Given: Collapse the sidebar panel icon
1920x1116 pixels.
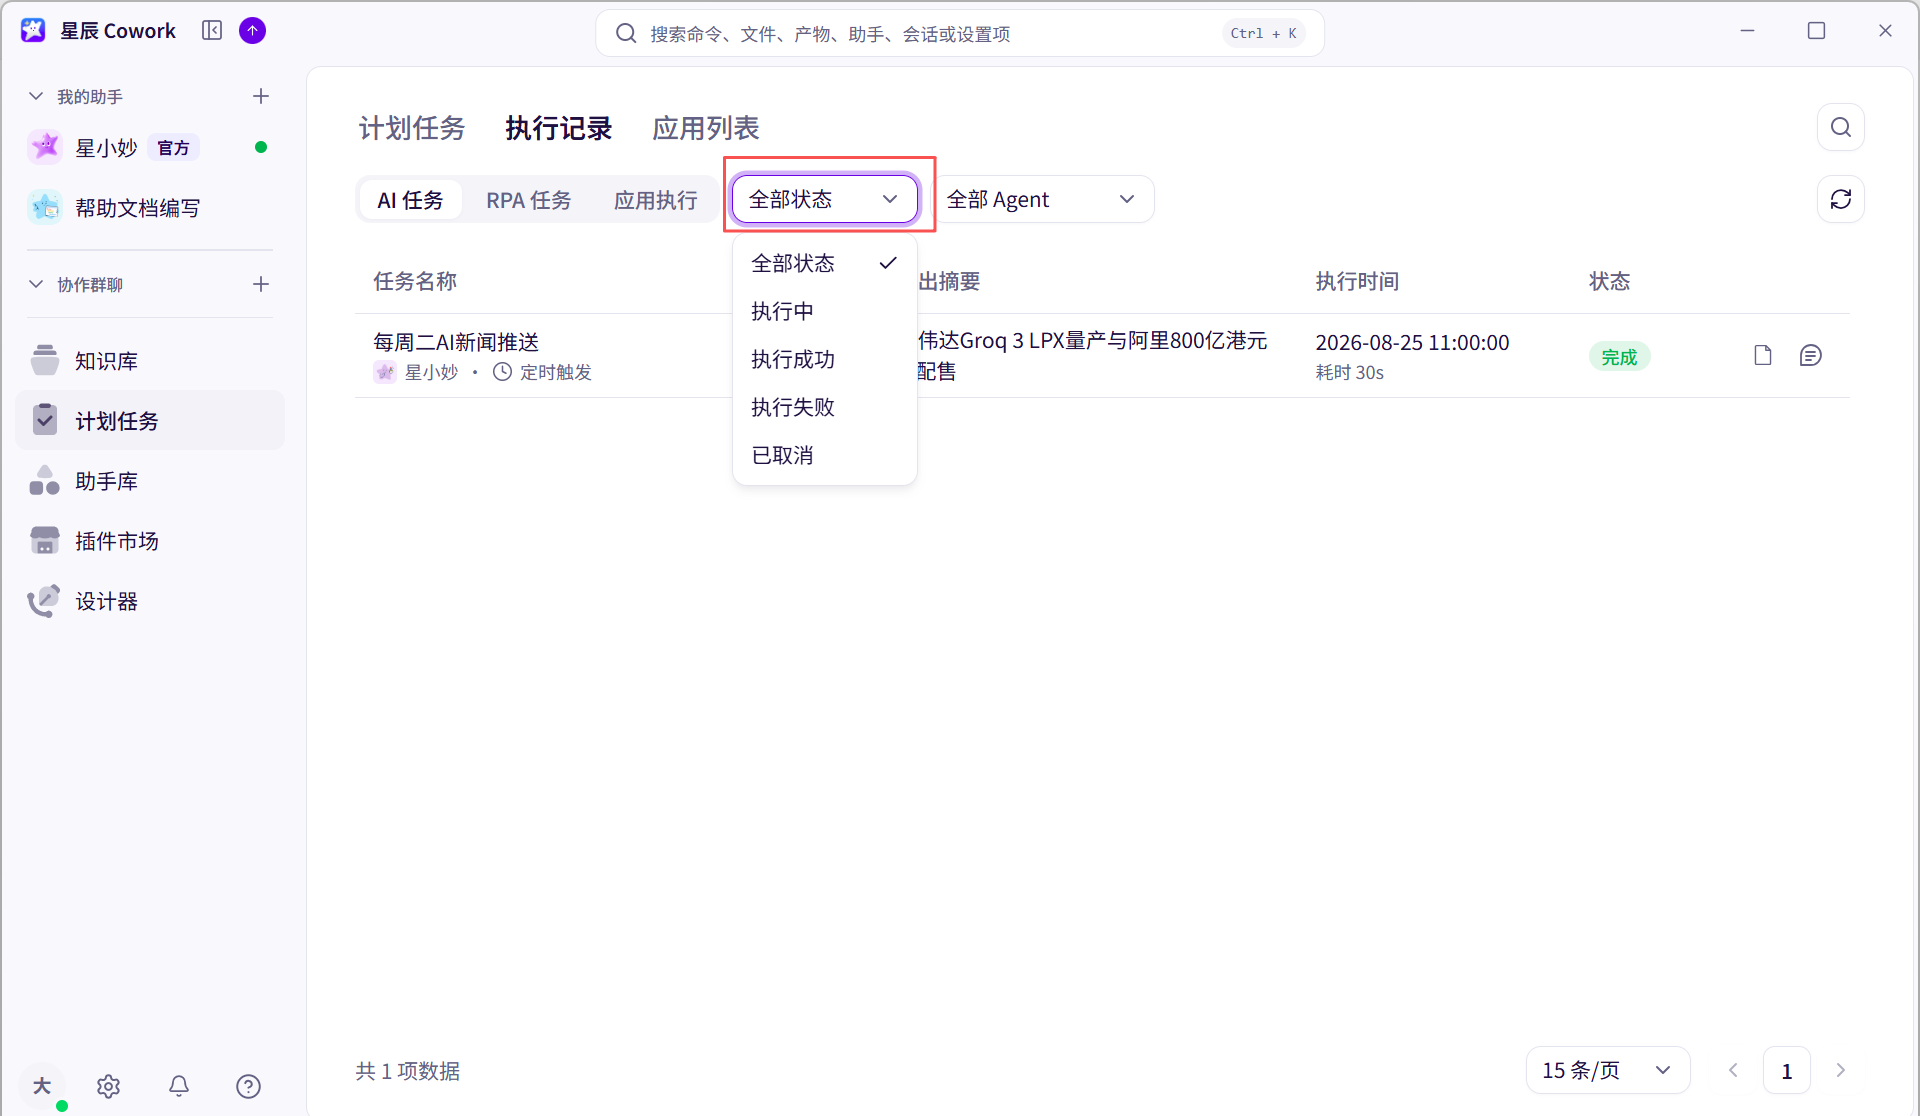Looking at the screenshot, I should (x=212, y=31).
